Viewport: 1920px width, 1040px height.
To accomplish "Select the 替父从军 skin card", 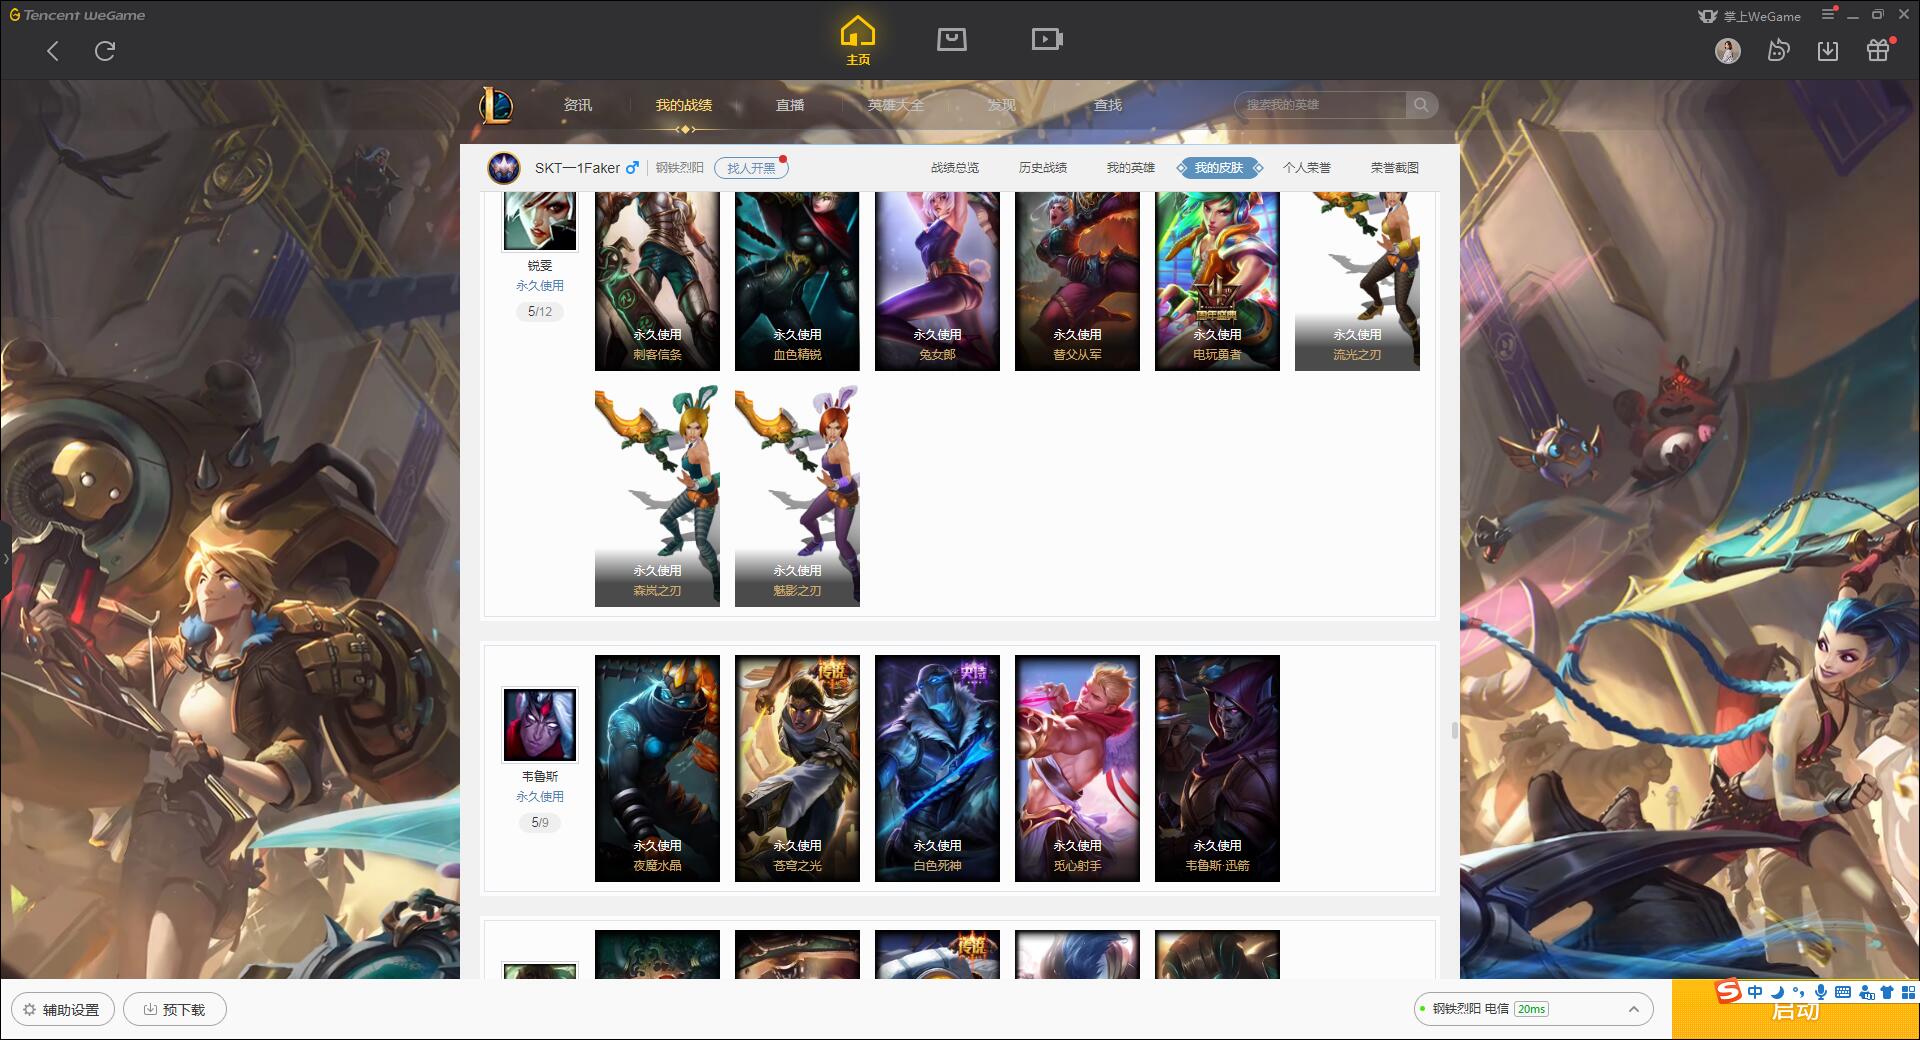I will coord(1077,281).
